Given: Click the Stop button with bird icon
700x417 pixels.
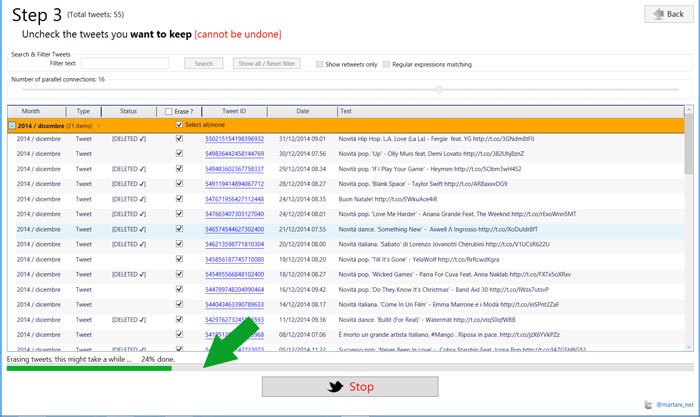Looking at the screenshot, I should click(350, 387).
